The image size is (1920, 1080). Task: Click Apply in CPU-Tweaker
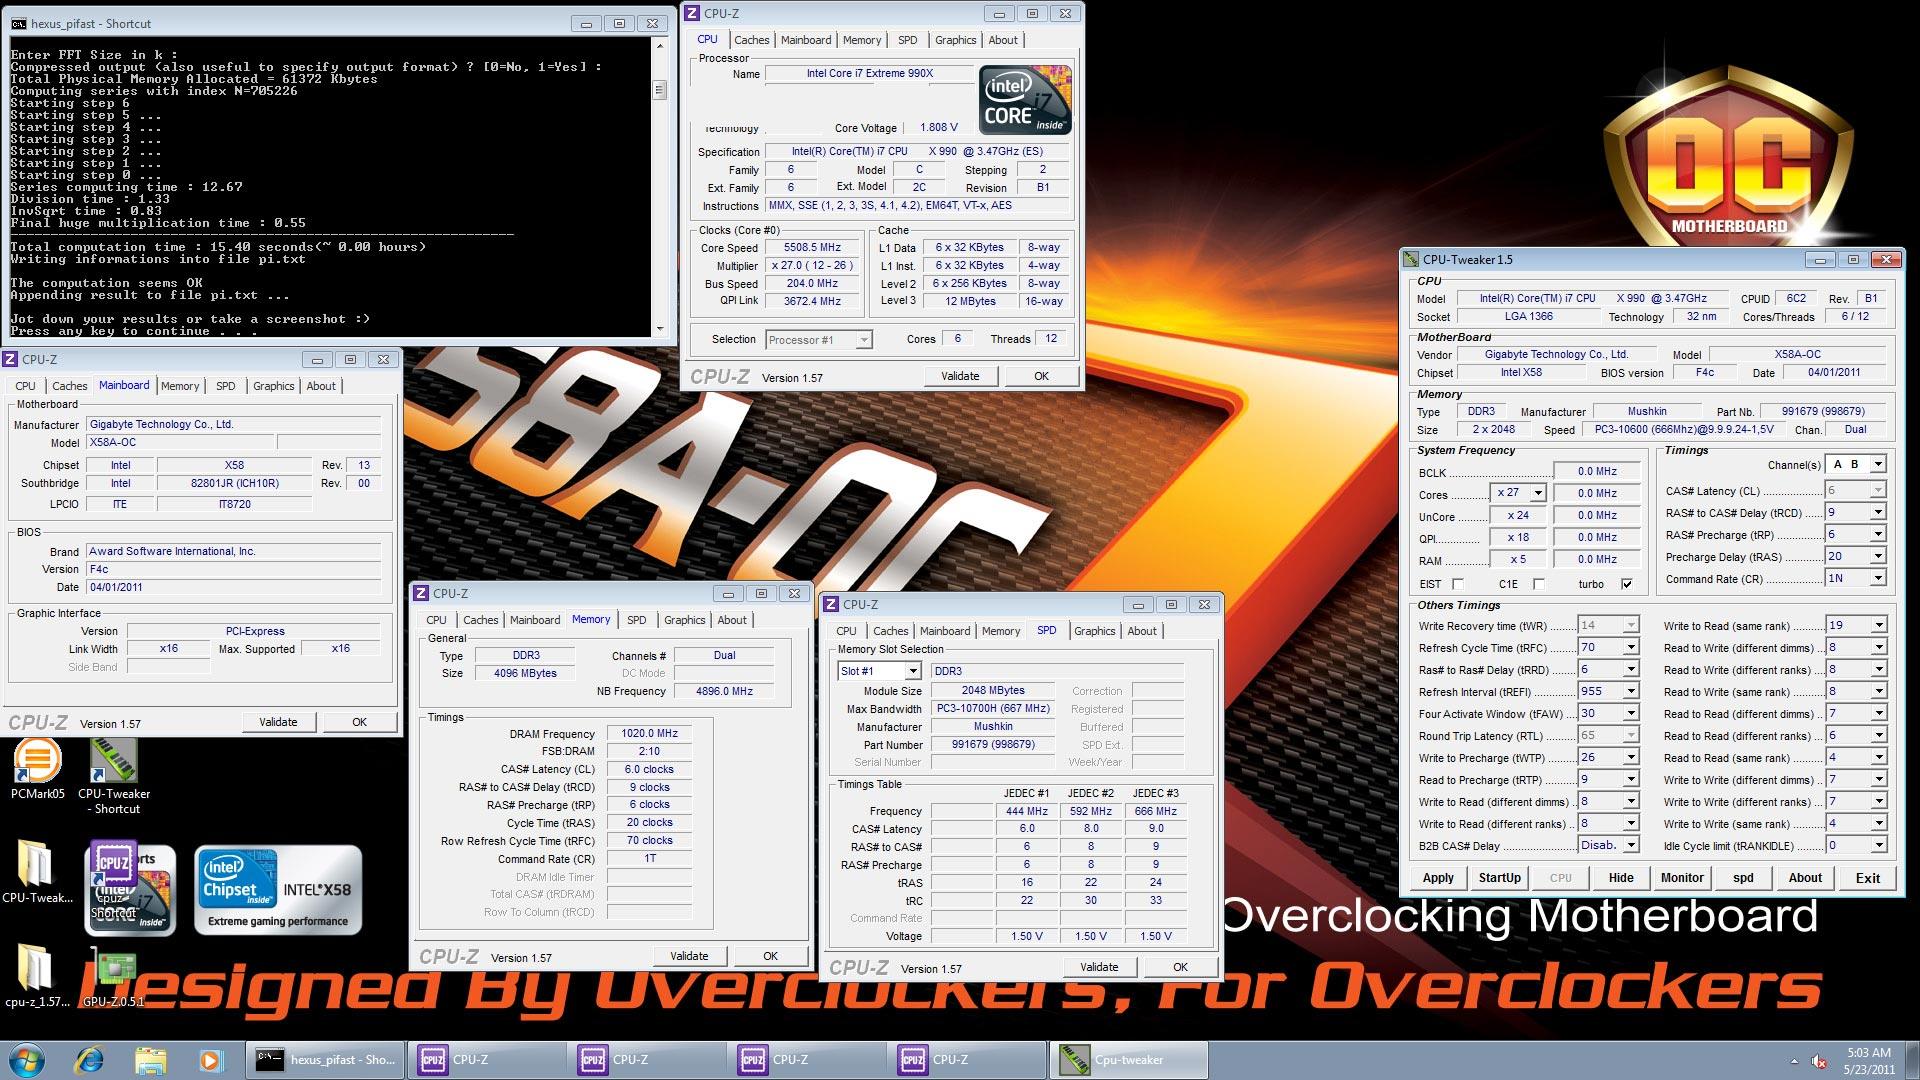[1438, 878]
